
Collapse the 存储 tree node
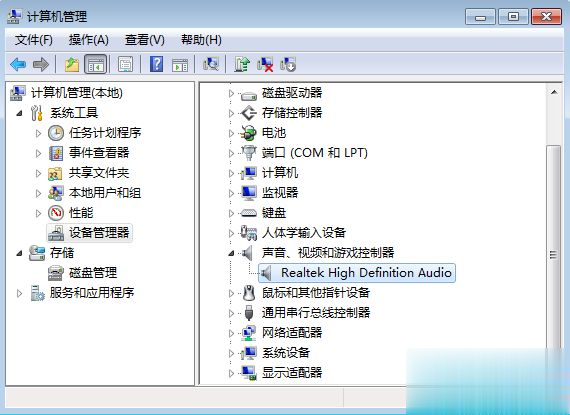19,253
